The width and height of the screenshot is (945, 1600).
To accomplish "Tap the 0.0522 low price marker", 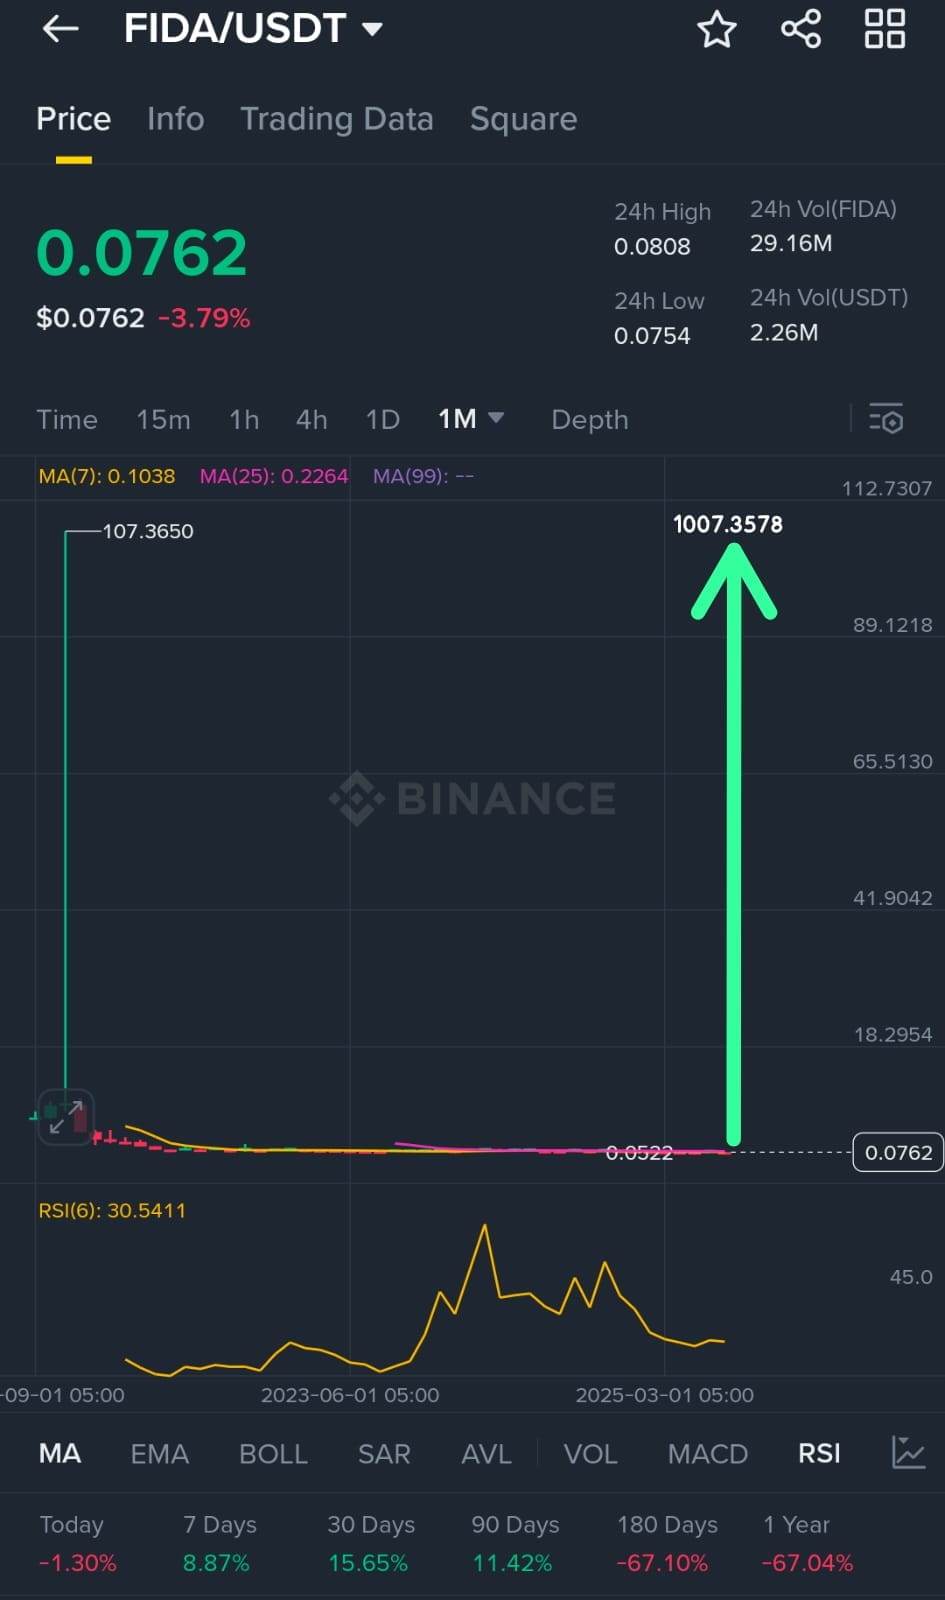I will point(639,1153).
